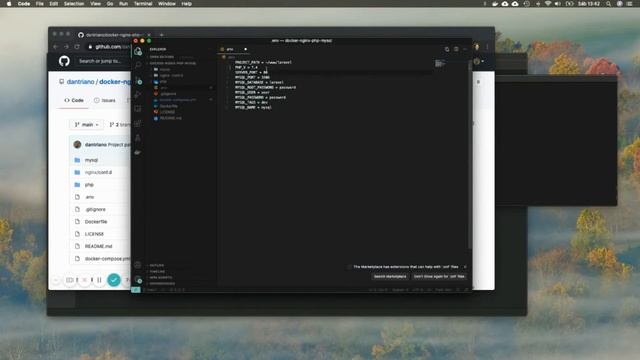Open the php folder on the GitHub page
This screenshot has width=640, height=360.
[x=89, y=185]
